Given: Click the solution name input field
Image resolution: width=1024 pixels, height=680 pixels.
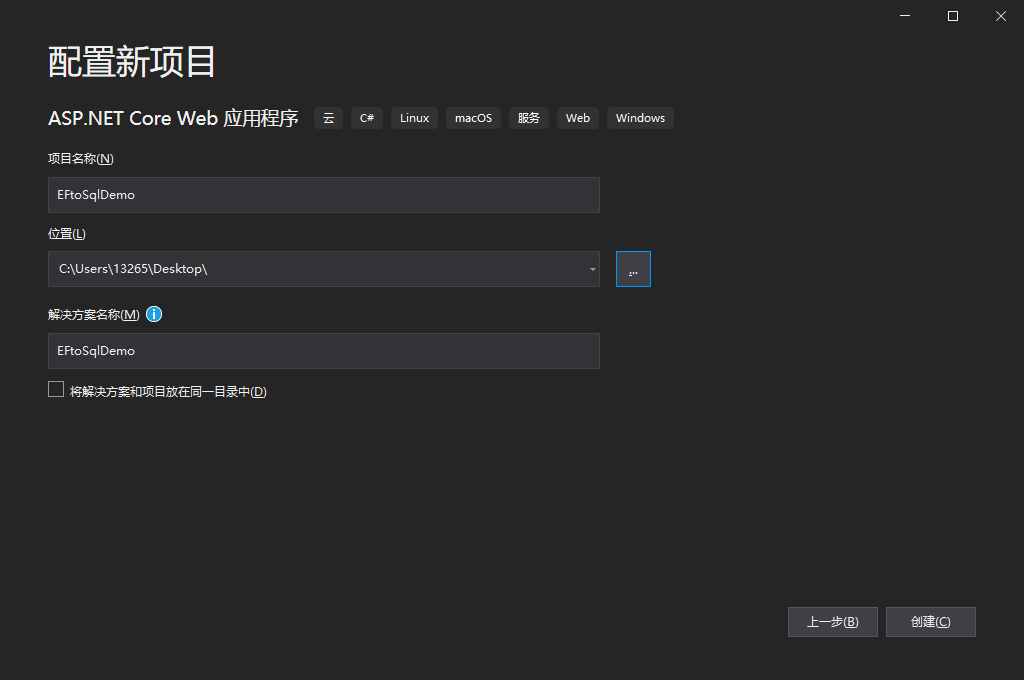Looking at the screenshot, I should pyautogui.click(x=324, y=351).
